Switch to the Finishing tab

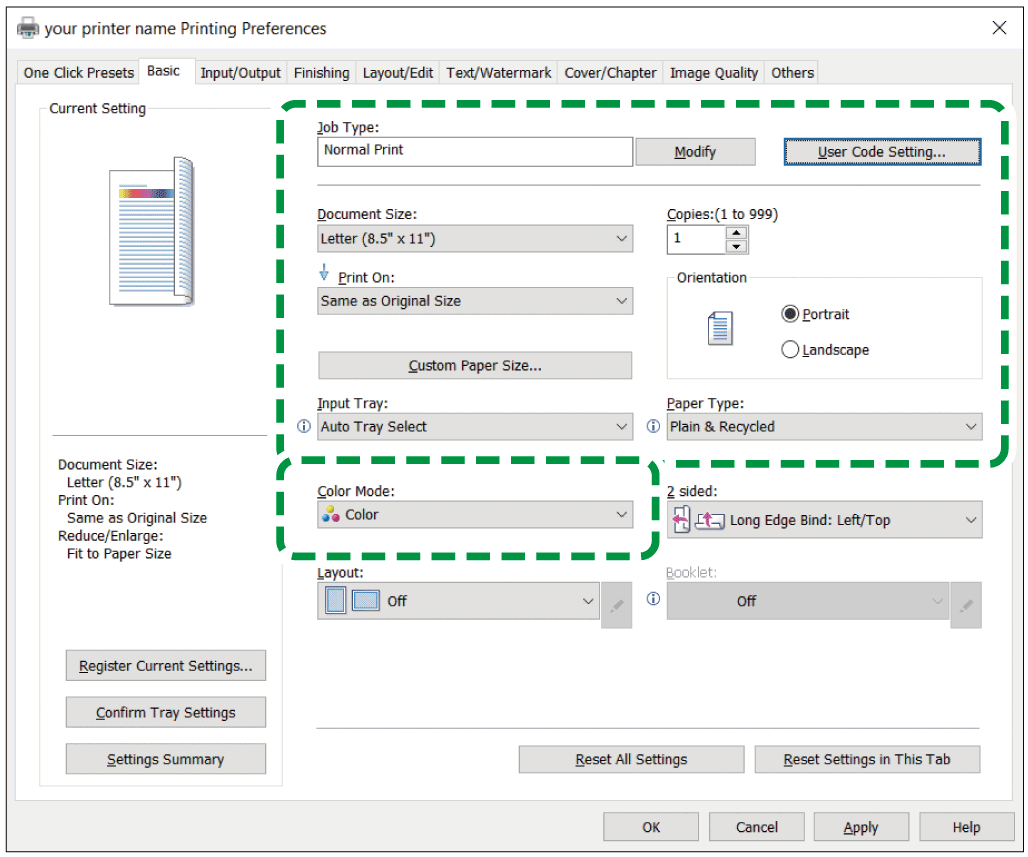tap(321, 73)
